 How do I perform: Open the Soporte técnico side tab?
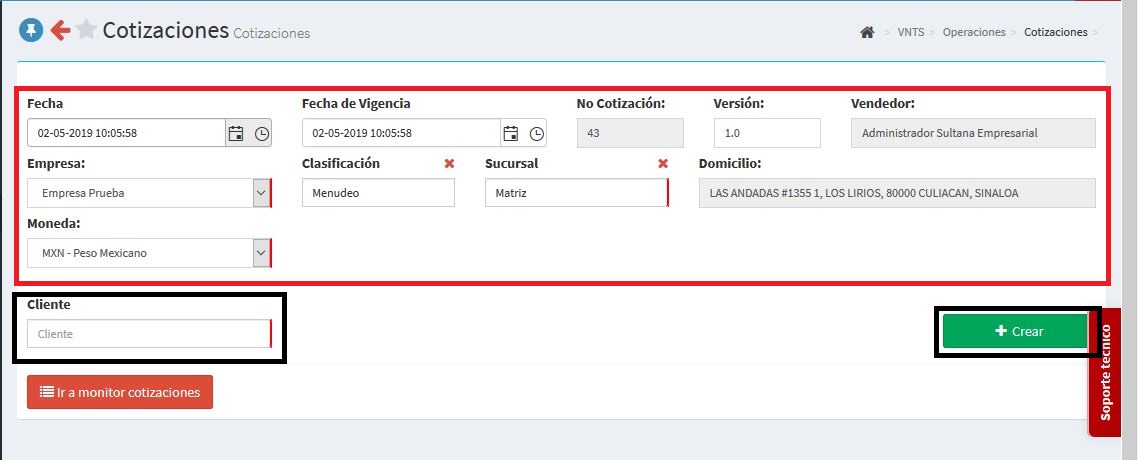tap(1105, 372)
